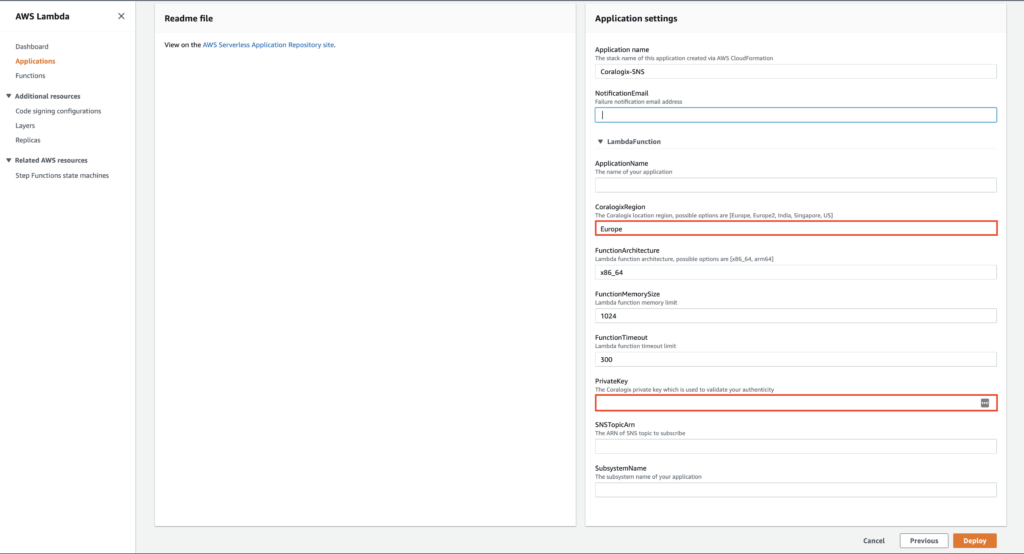1024x554 pixels.
Task: Click the Previous button
Action: coord(924,540)
